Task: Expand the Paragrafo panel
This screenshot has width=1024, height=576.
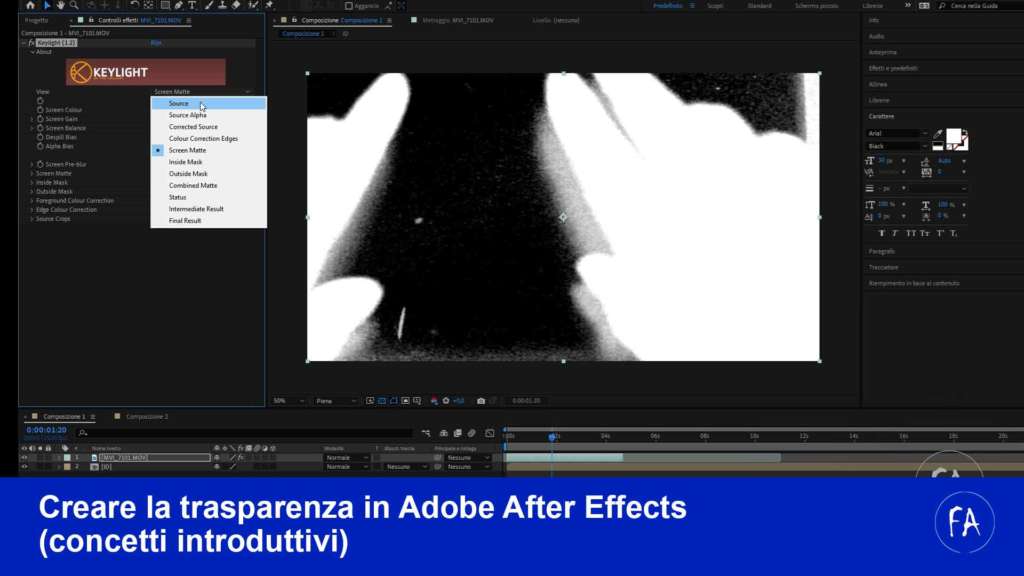Action: [x=882, y=251]
